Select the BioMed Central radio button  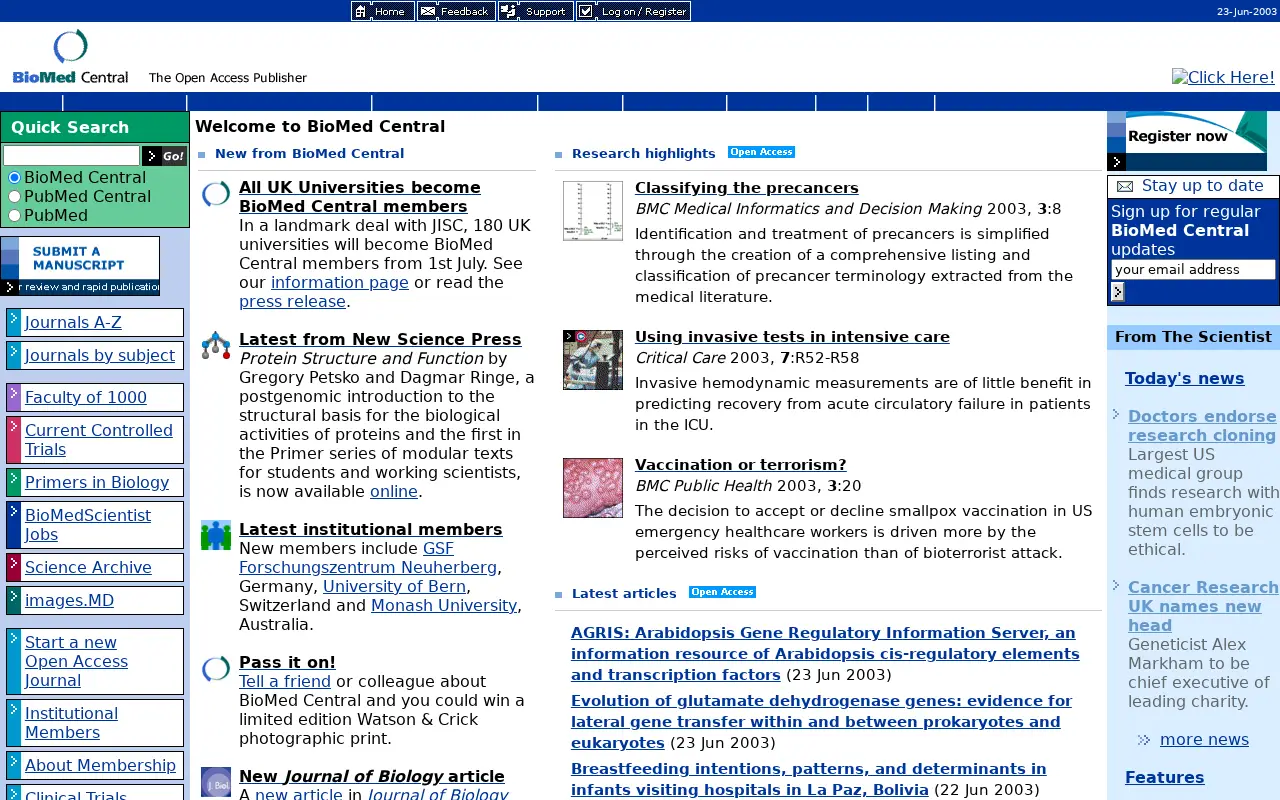[x=14, y=178]
